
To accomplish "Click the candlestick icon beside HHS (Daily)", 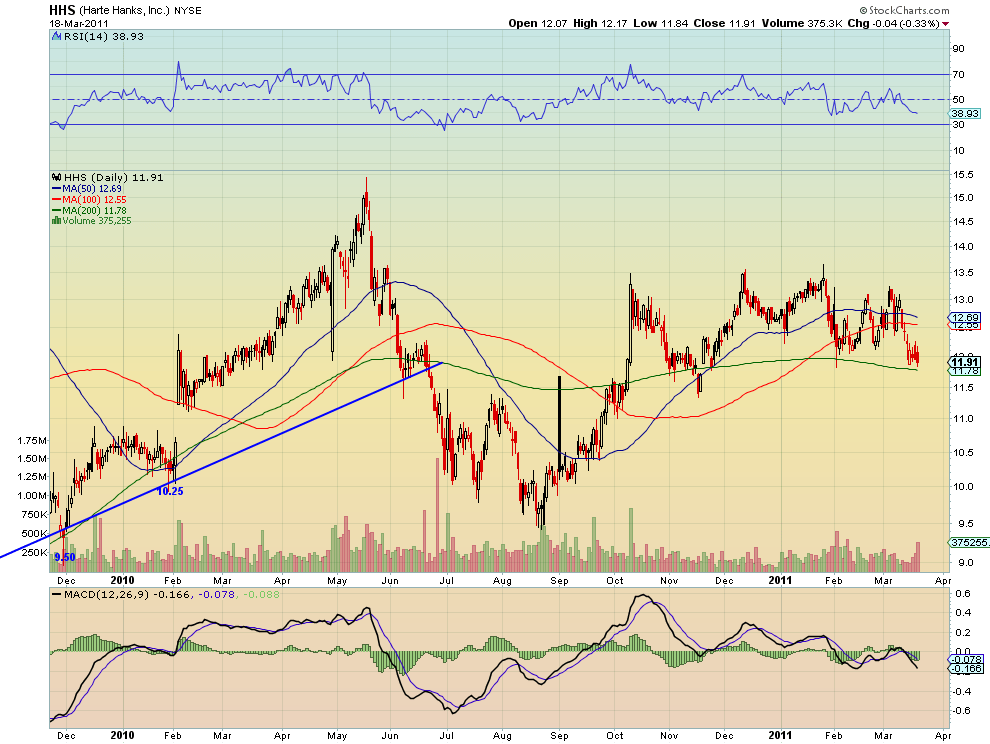I will point(57,177).
